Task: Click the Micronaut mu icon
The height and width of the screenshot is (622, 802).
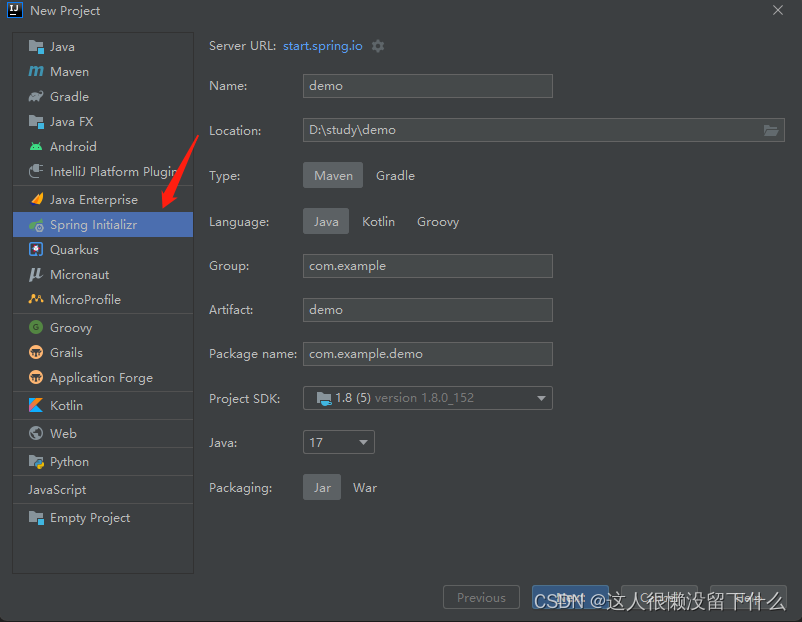Action: pos(36,275)
